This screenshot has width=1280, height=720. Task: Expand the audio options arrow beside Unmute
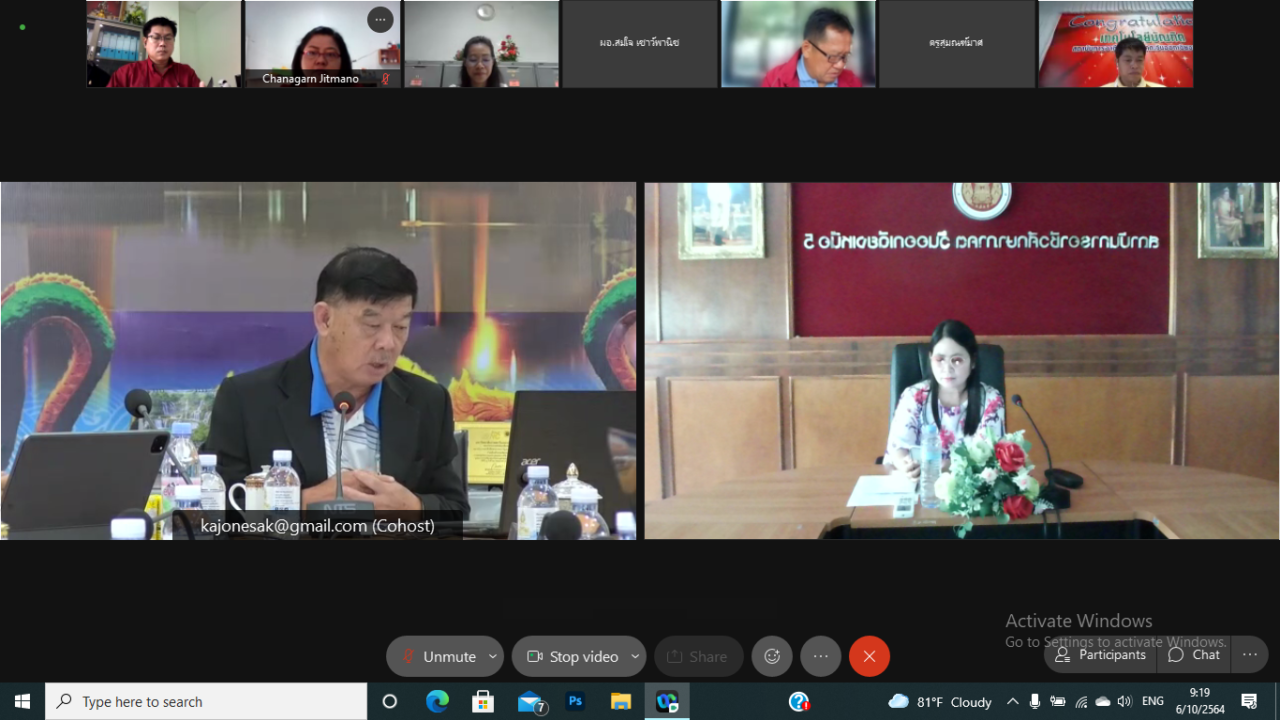coord(492,657)
